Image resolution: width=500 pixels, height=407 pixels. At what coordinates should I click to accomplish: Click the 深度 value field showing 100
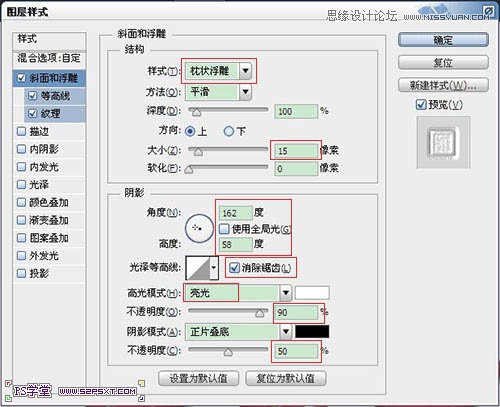coord(296,111)
